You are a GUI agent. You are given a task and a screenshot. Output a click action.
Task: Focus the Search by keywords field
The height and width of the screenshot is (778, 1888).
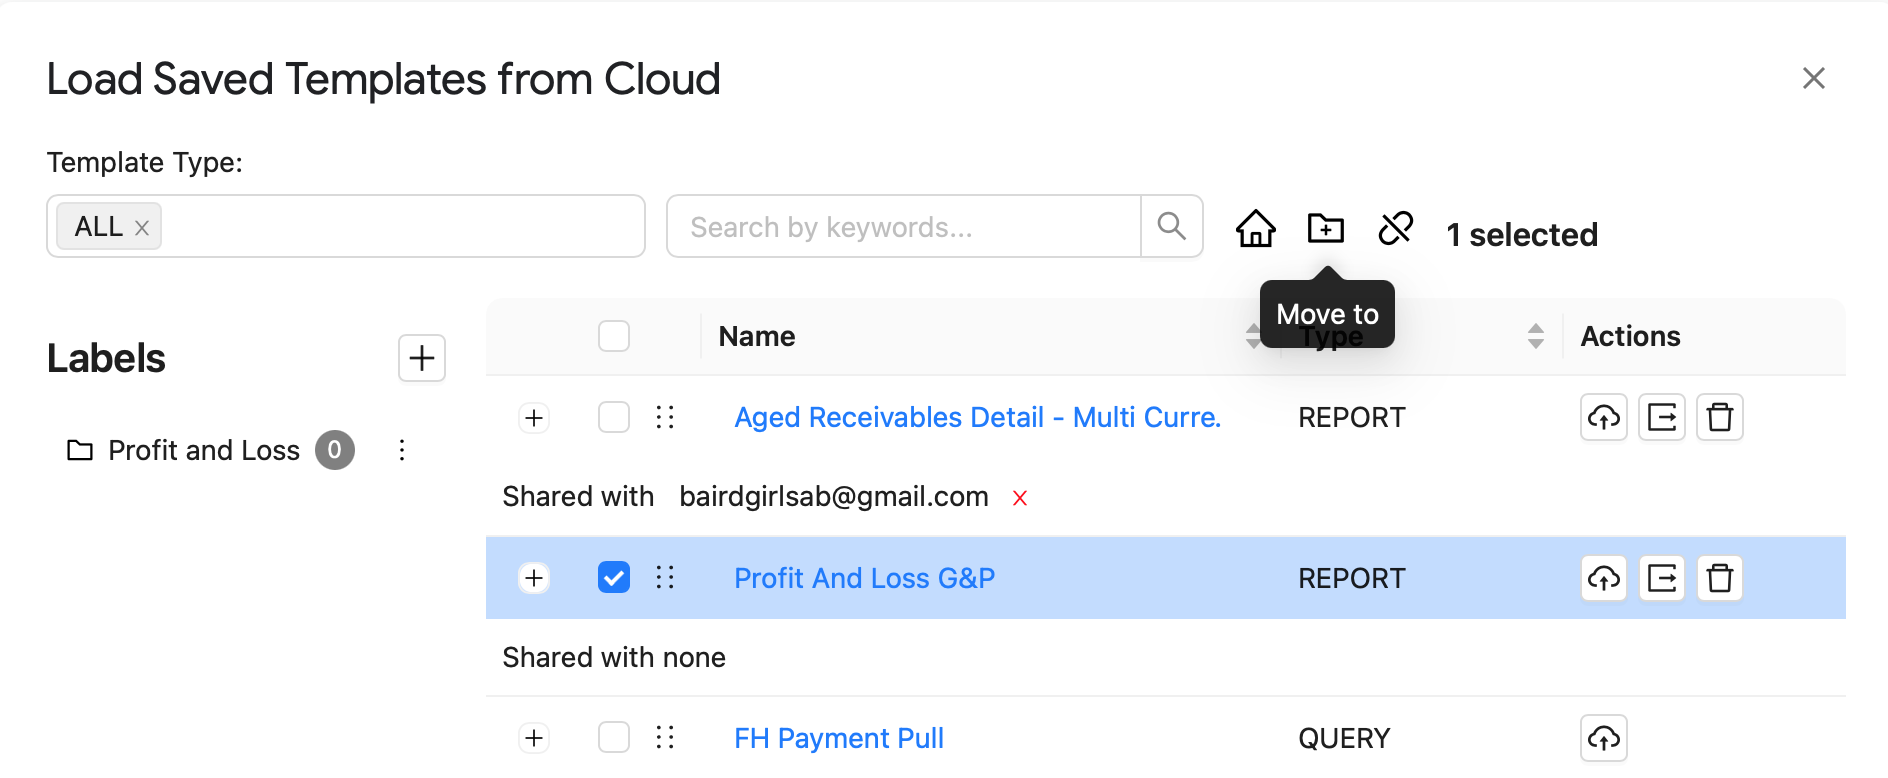coord(904,227)
